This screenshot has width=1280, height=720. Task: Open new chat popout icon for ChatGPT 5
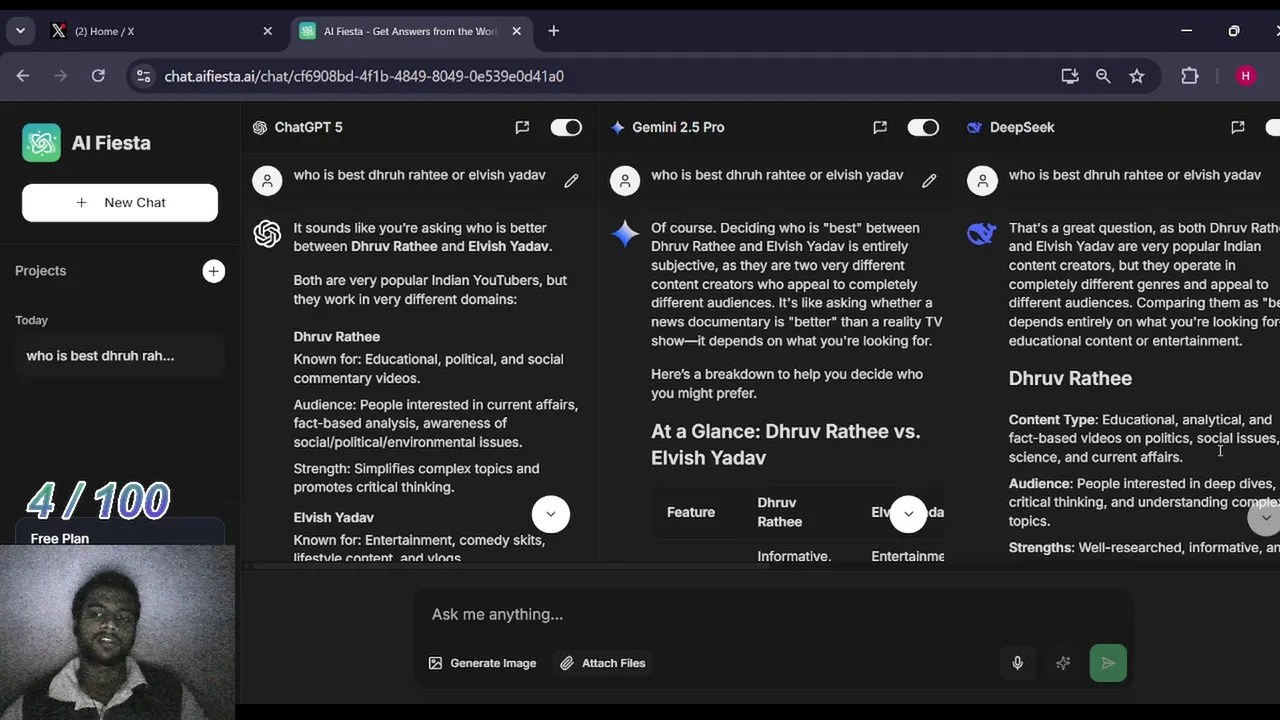click(x=522, y=127)
